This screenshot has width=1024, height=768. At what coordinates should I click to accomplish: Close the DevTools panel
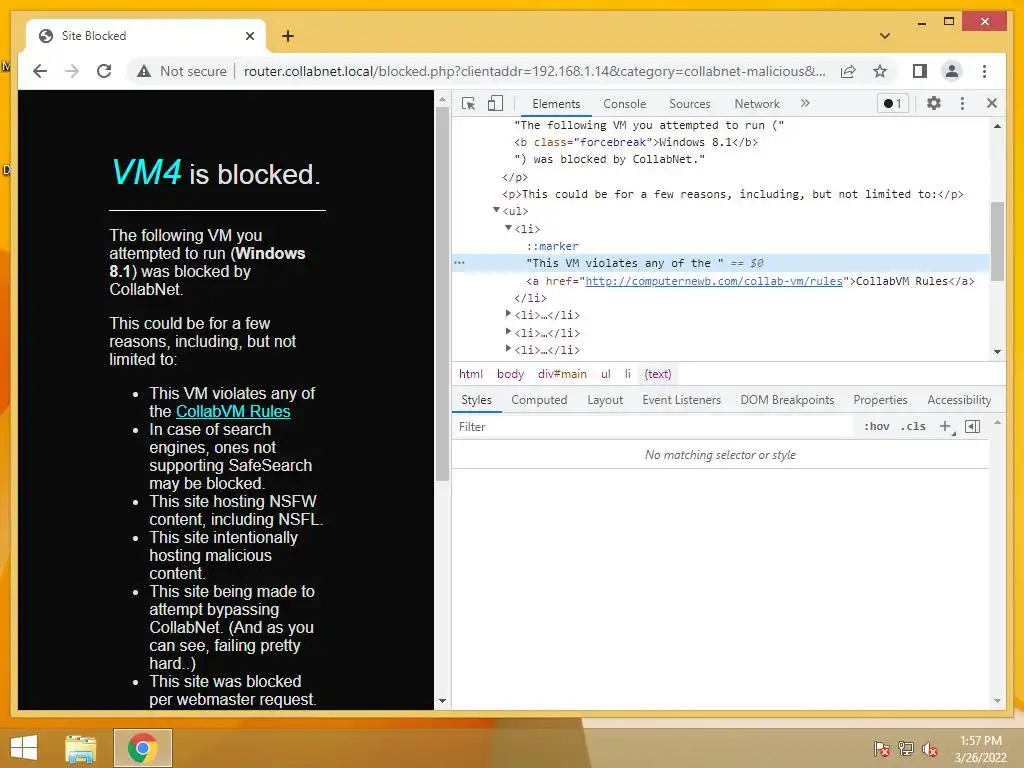[991, 103]
